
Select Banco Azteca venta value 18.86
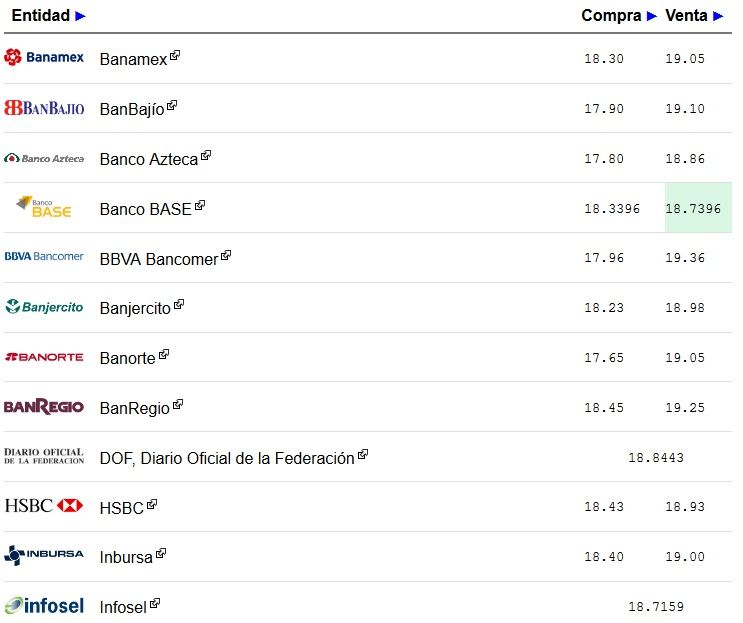coord(685,159)
